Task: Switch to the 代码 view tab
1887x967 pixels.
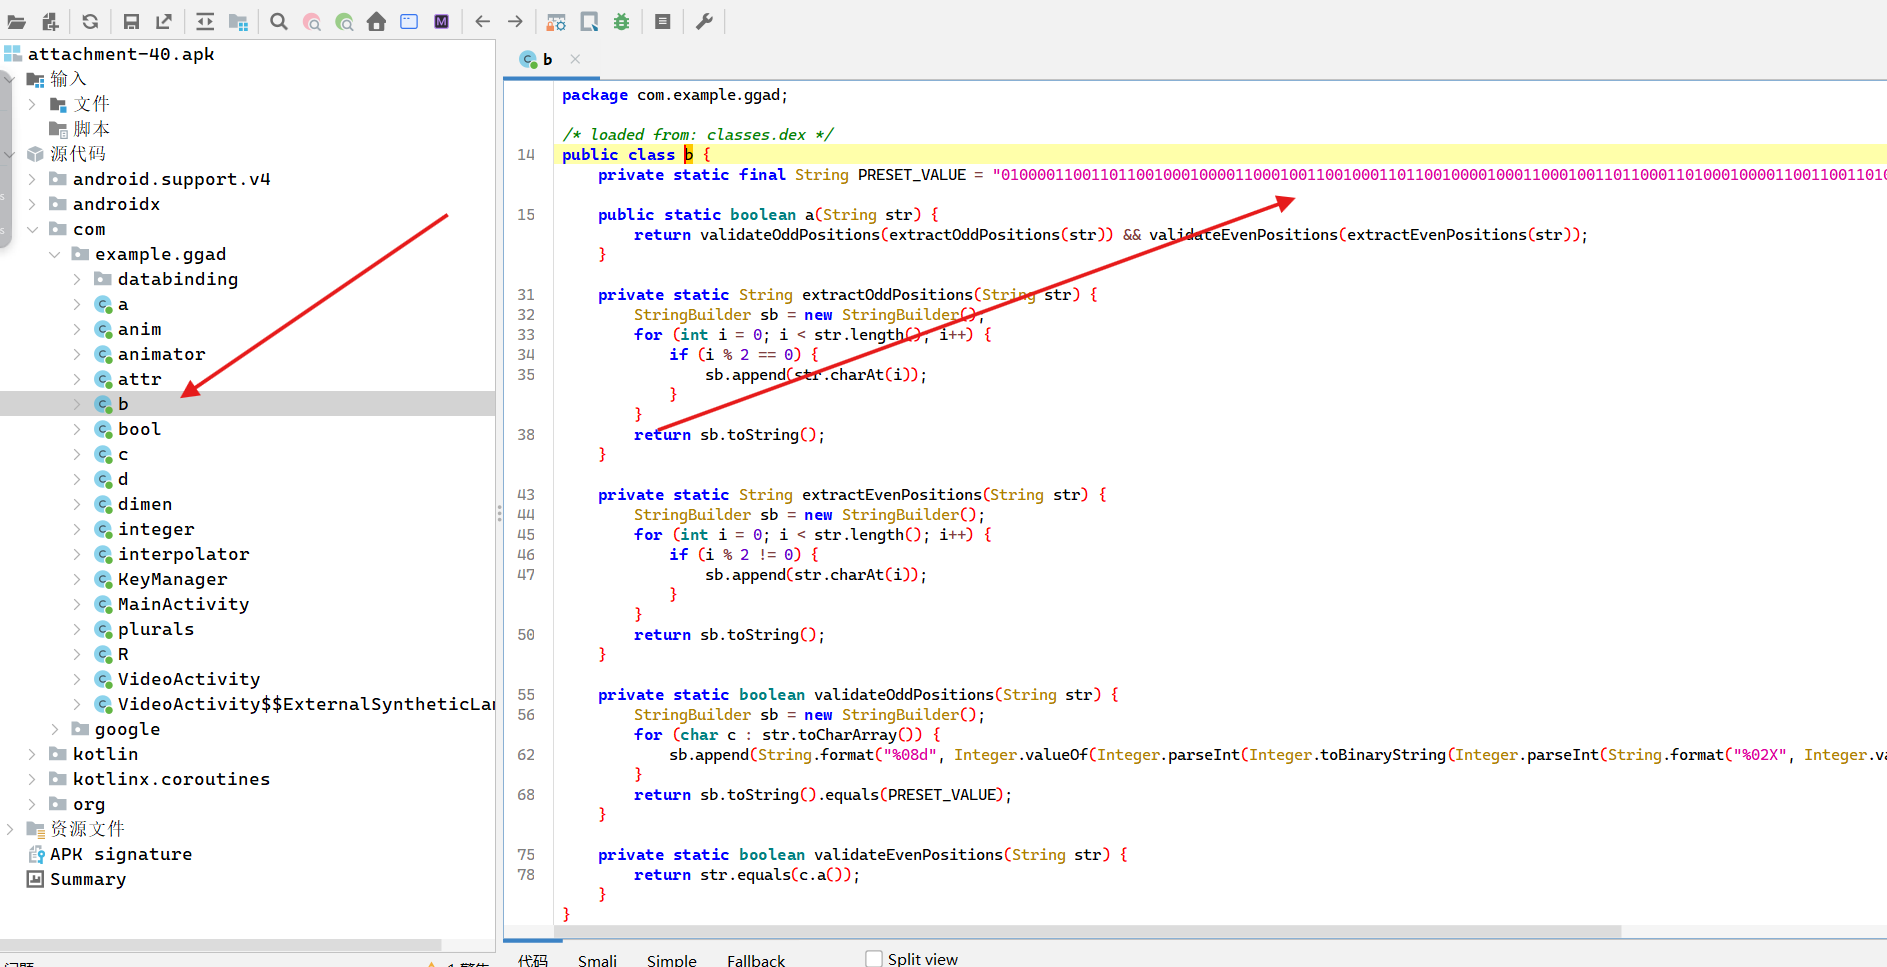Action: 533,959
